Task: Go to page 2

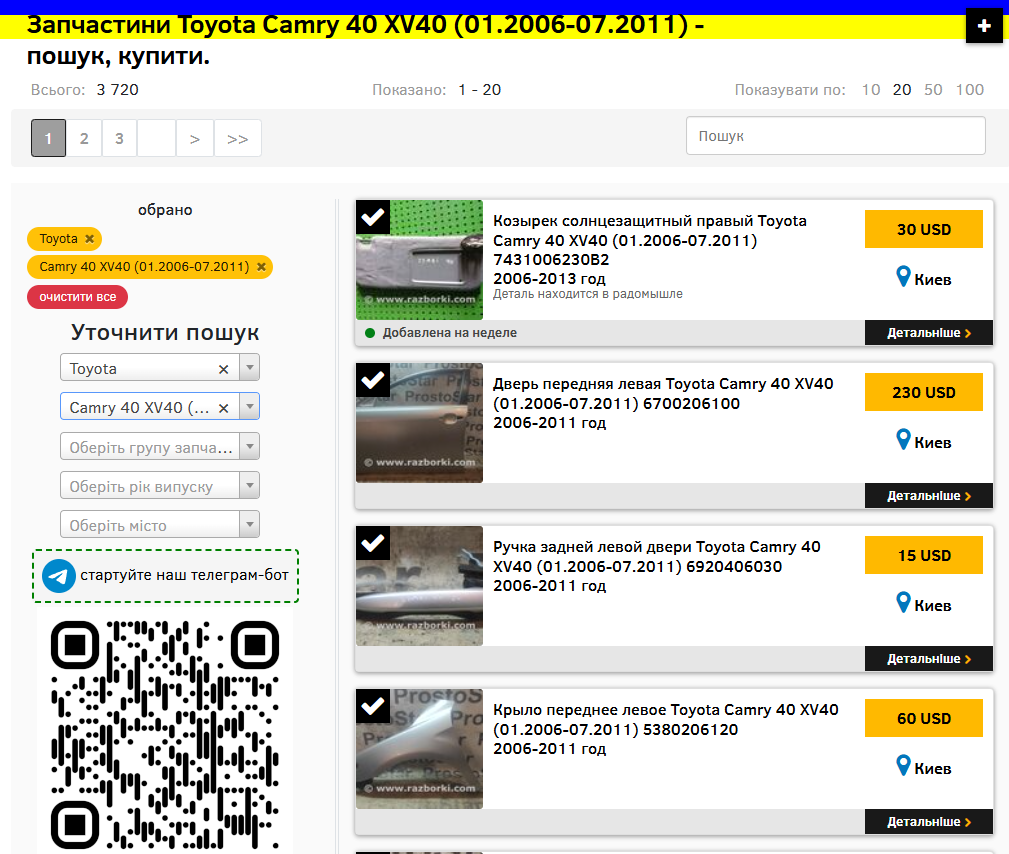Action: tap(84, 138)
